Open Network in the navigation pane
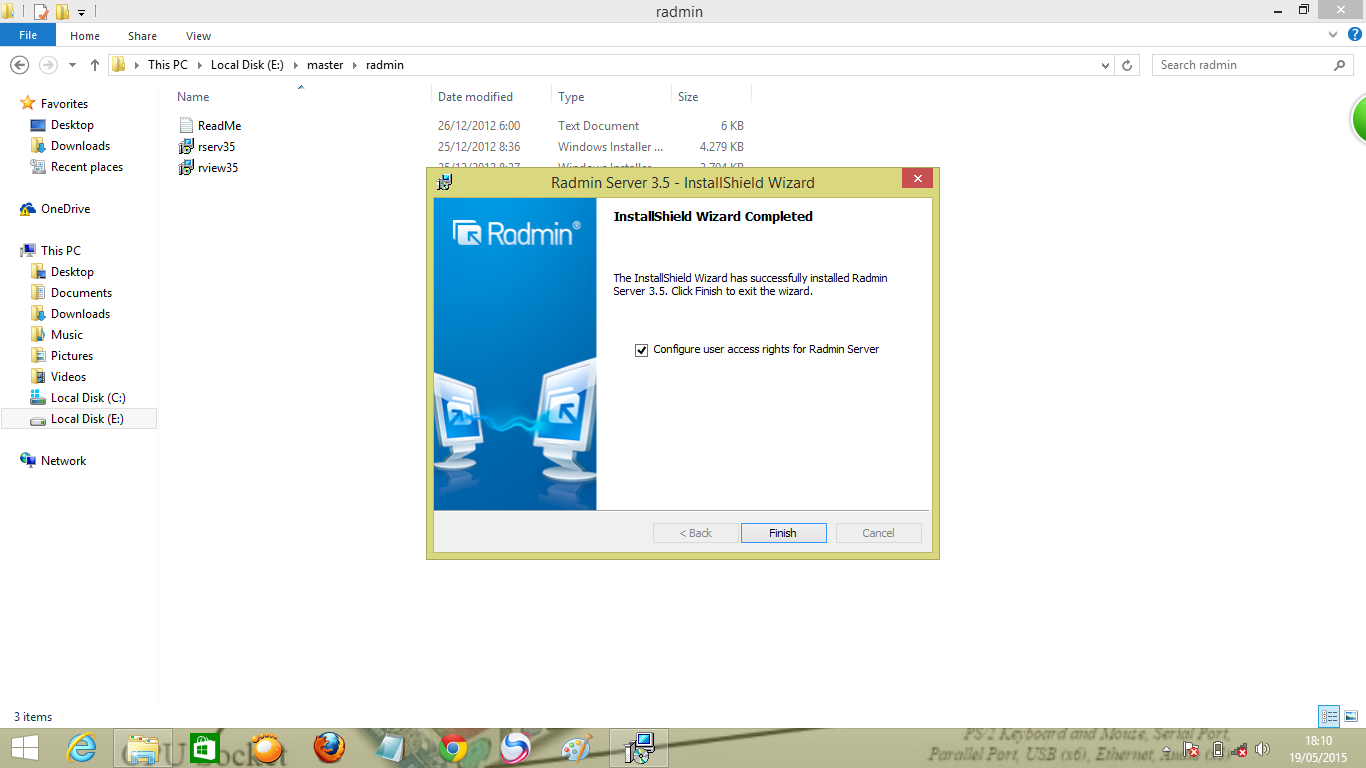This screenshot has width=1366, height=768. coord(63,461)
